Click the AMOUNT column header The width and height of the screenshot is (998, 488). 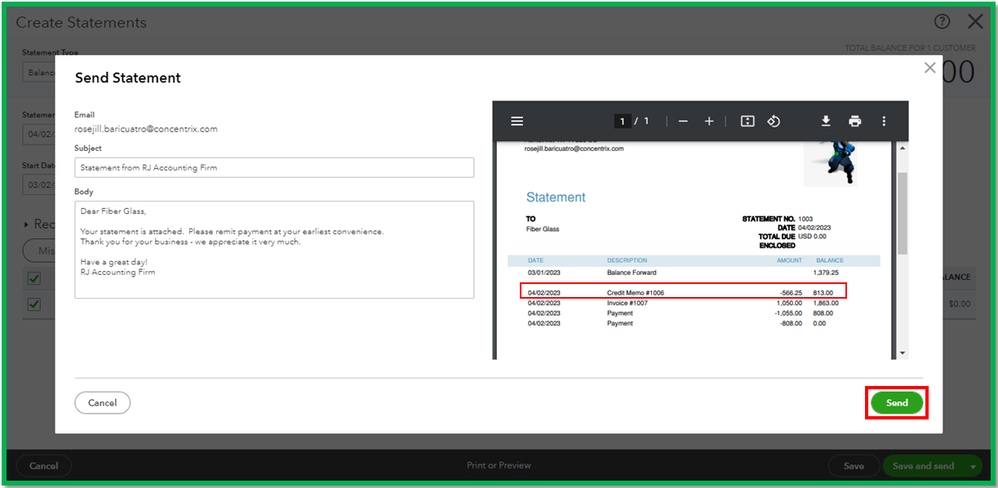[789, 260]
